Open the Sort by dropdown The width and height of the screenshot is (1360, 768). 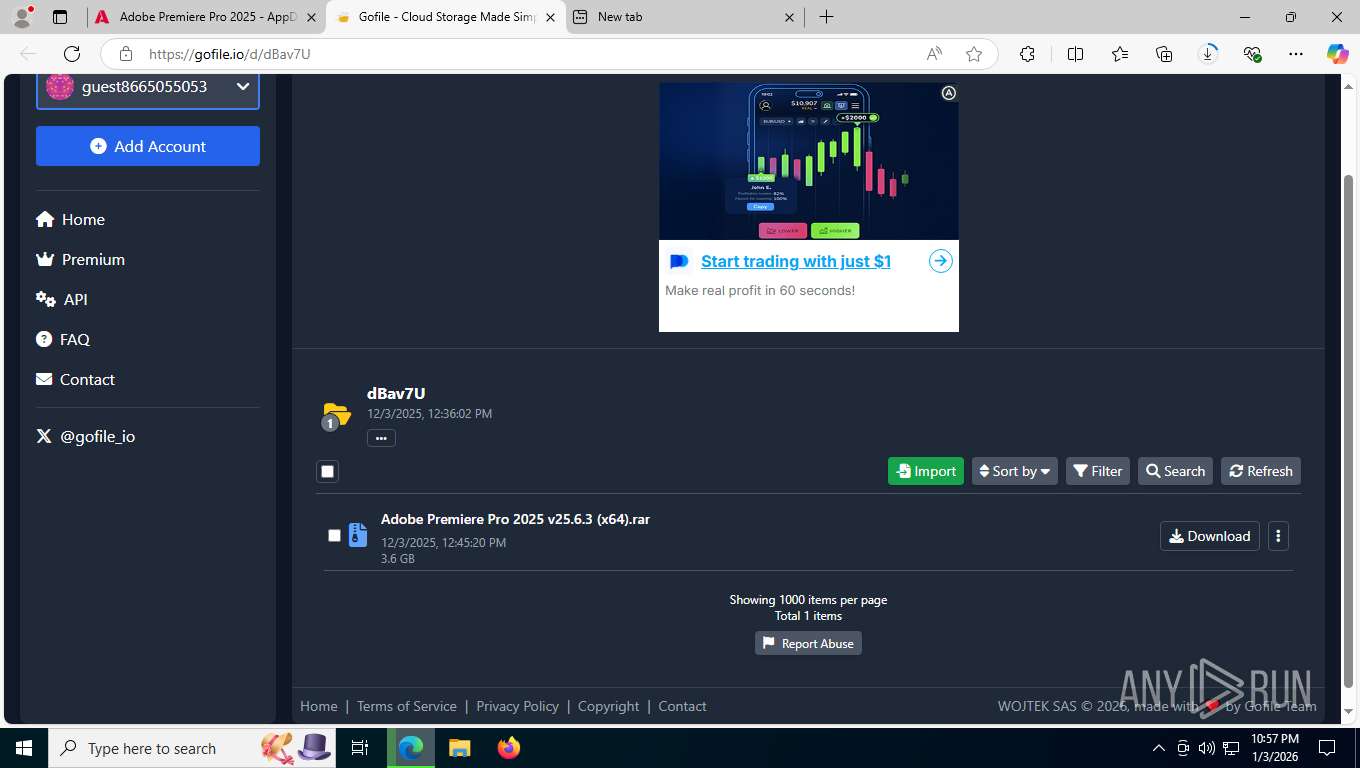pyautogui.click(x=1014, y=471)
